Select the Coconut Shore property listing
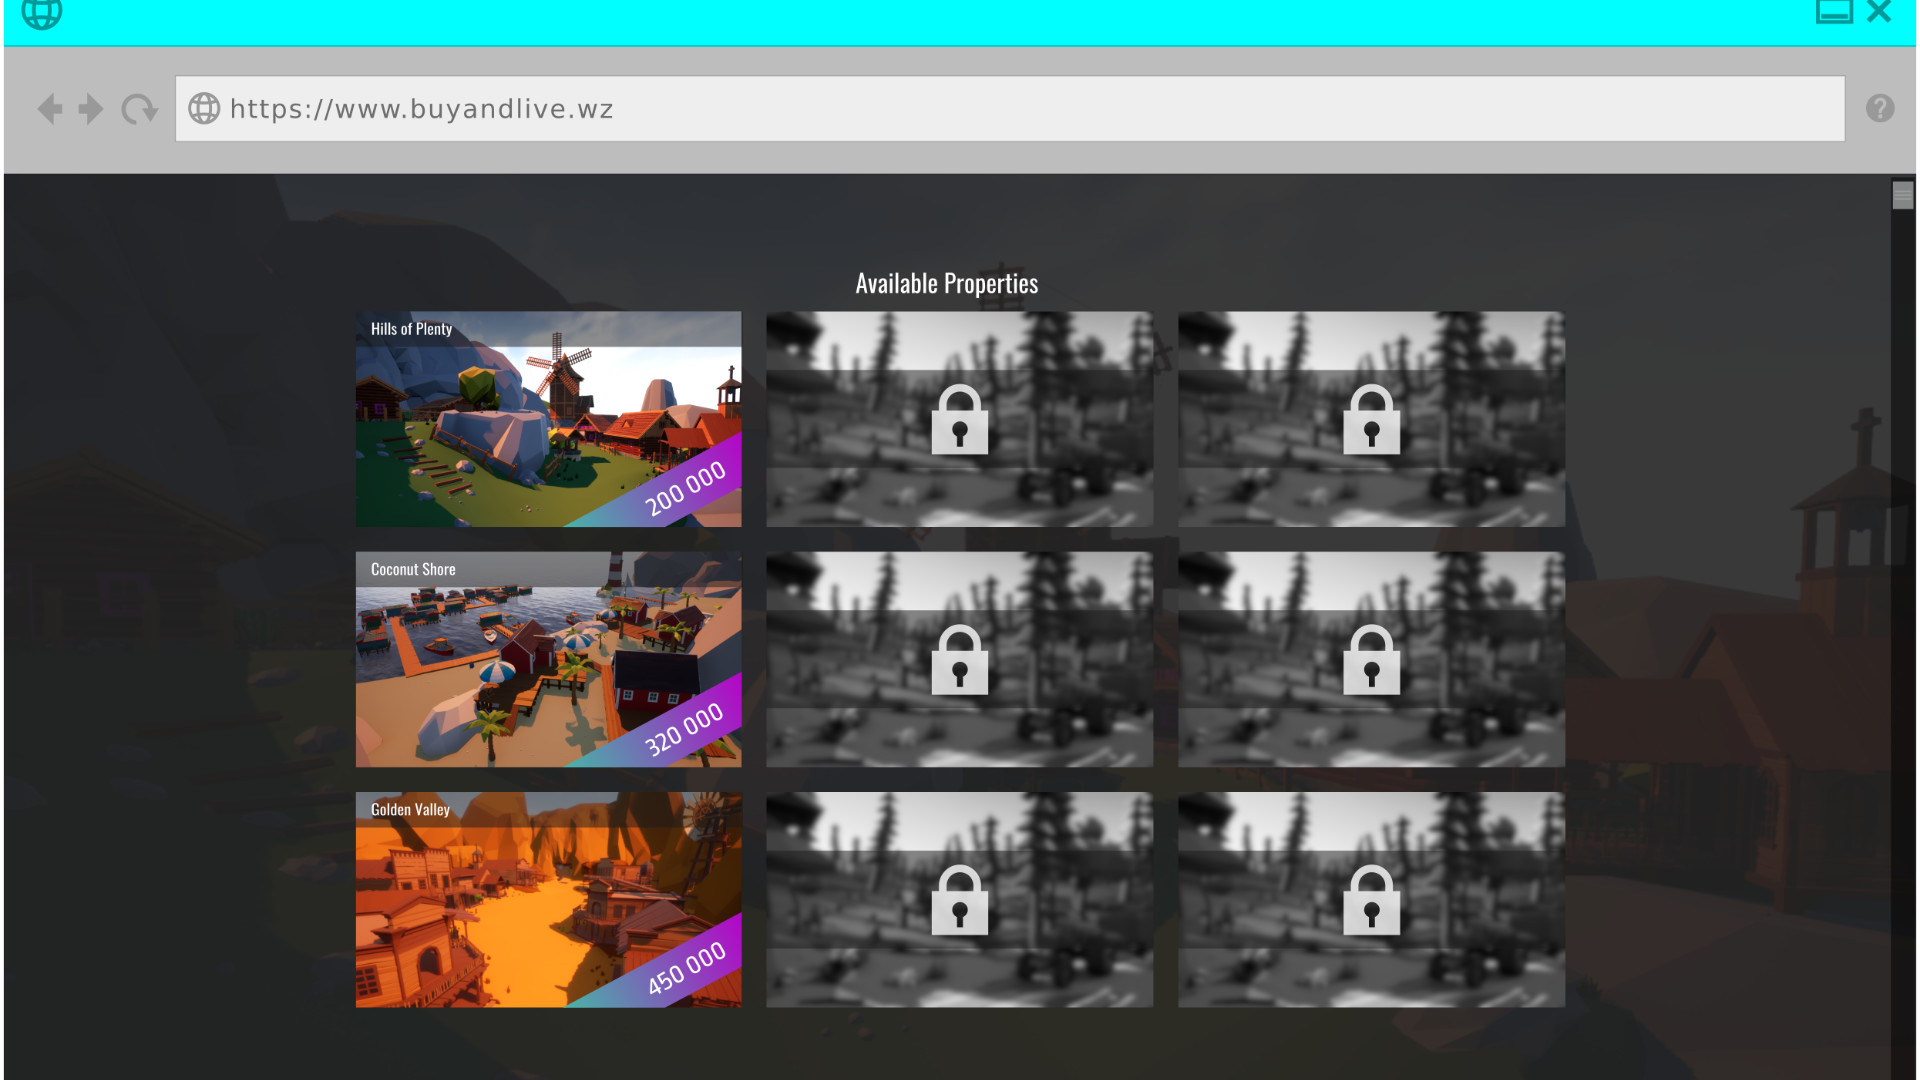This screenshot has width=1920, height=1080. (548, 659)
